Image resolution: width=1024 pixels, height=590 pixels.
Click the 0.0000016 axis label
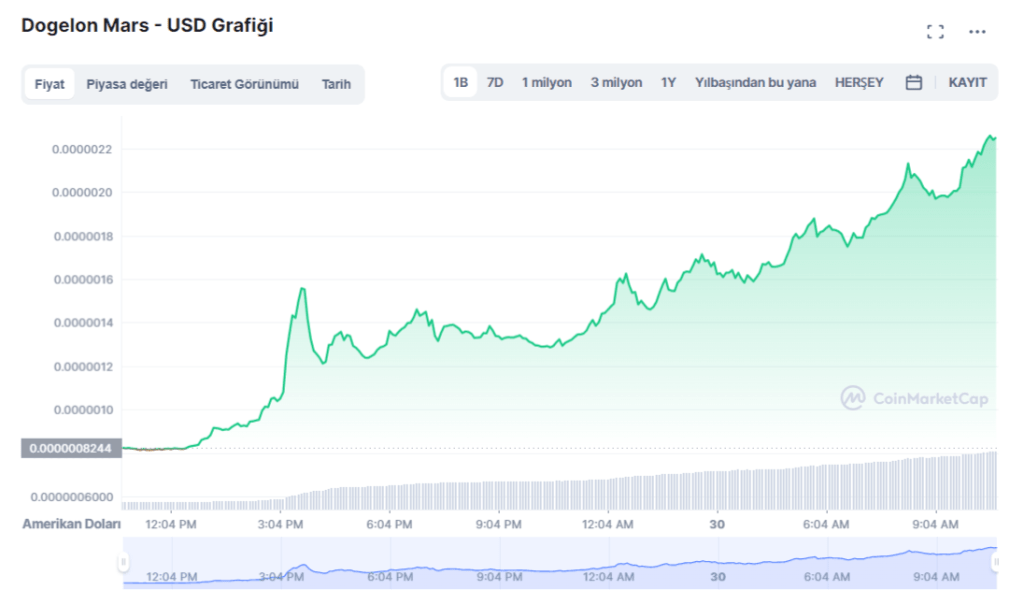83,280
